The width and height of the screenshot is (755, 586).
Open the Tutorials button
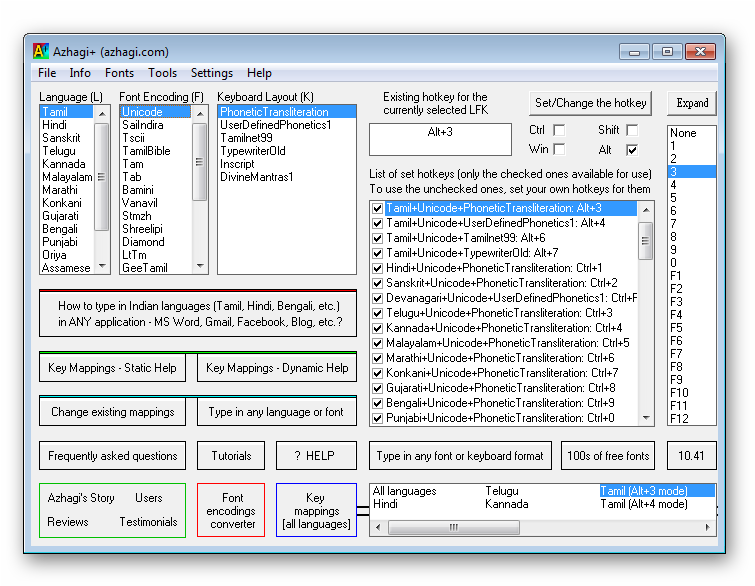coord(231,456)
